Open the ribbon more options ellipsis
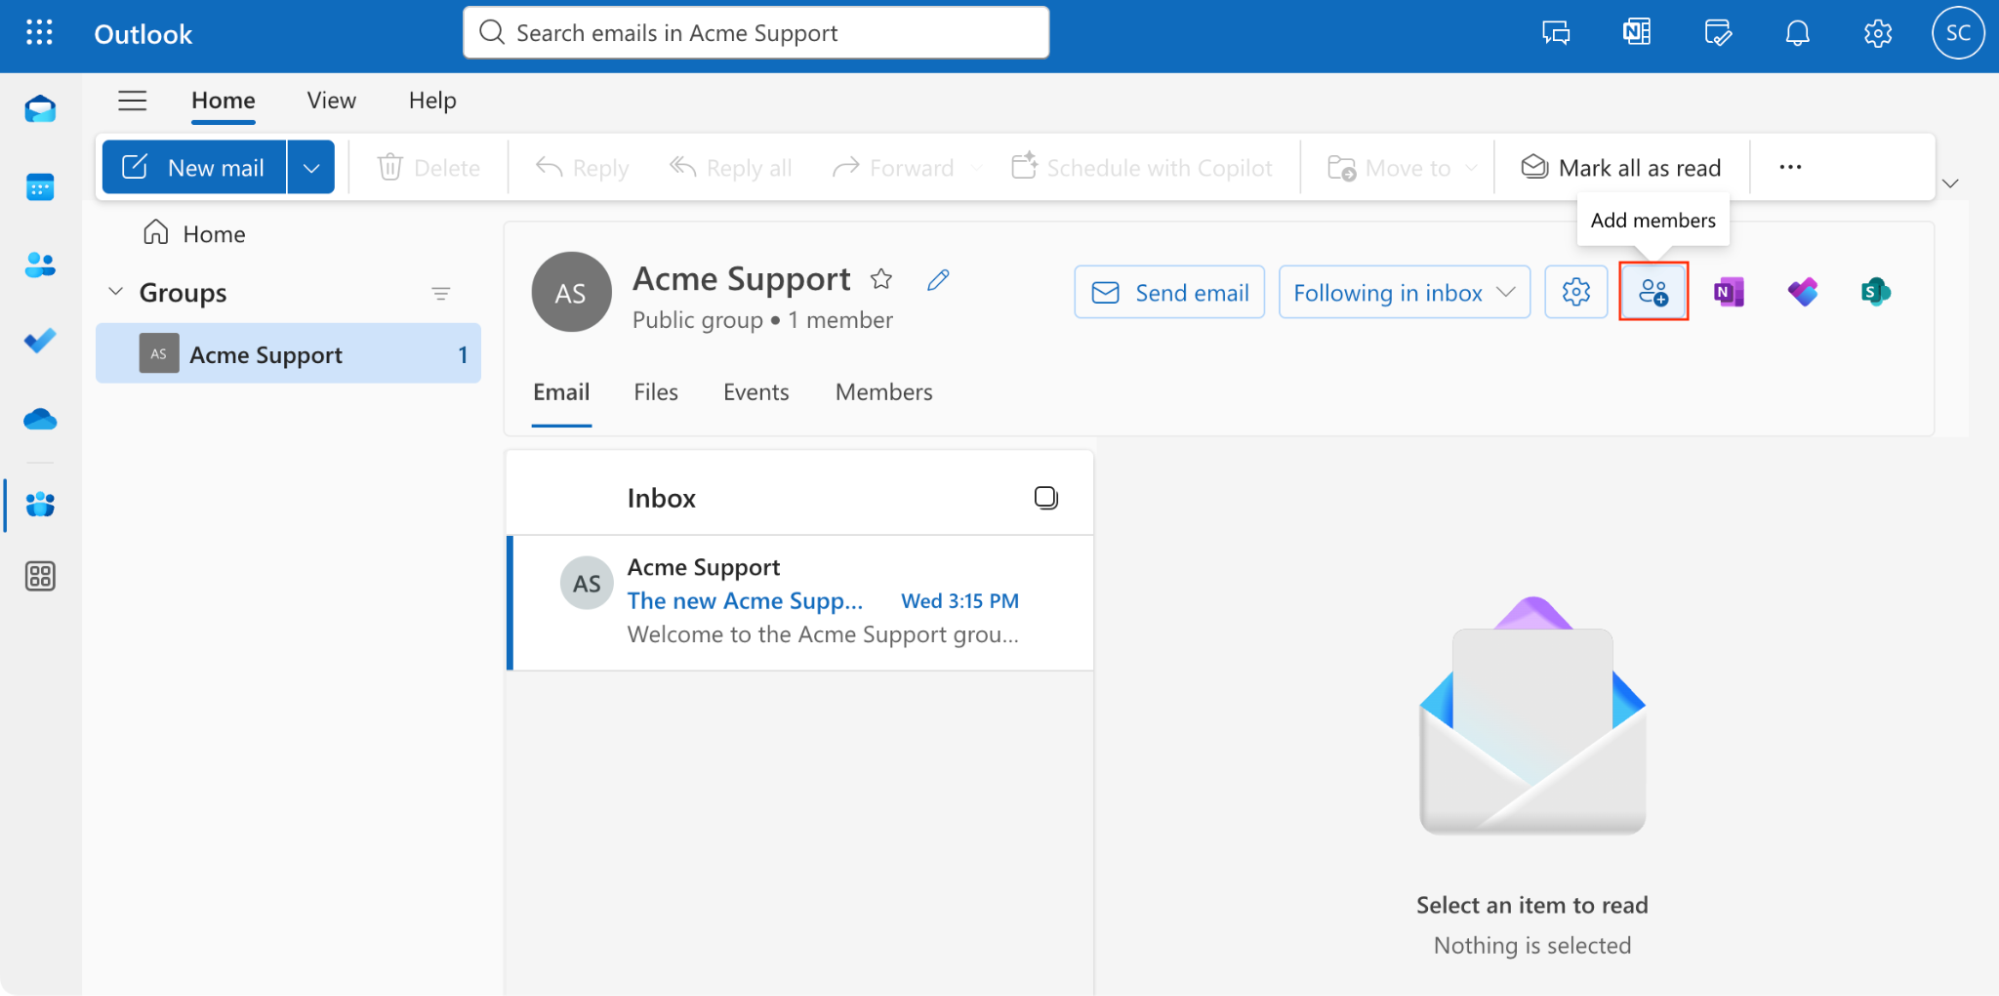The image size is (1999, 996). coord(1790,167)
